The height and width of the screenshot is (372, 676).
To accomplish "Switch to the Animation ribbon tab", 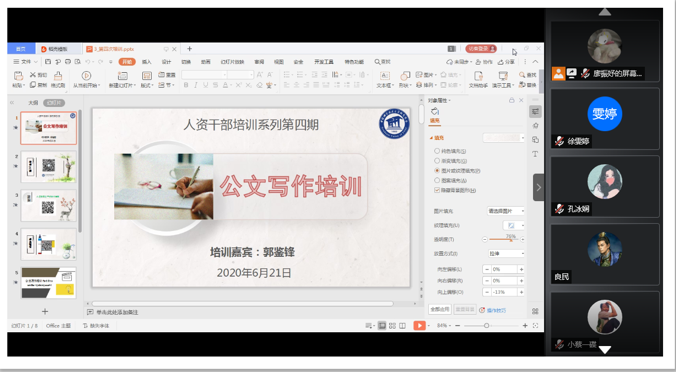I will [206, 62].
